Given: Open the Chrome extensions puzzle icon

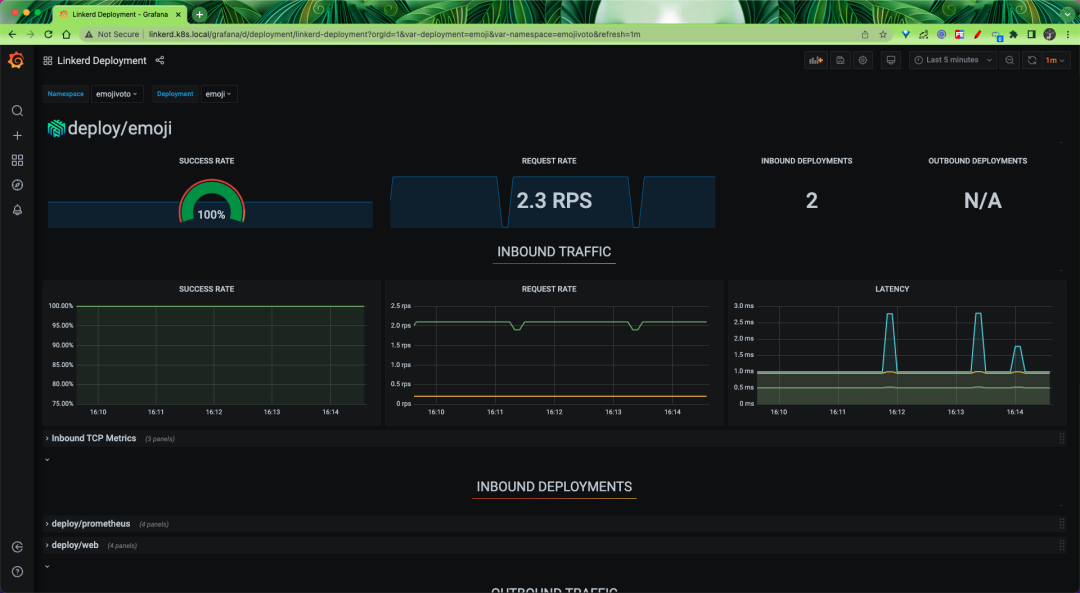Looking at the screenshot, I should click(1013, 34).
